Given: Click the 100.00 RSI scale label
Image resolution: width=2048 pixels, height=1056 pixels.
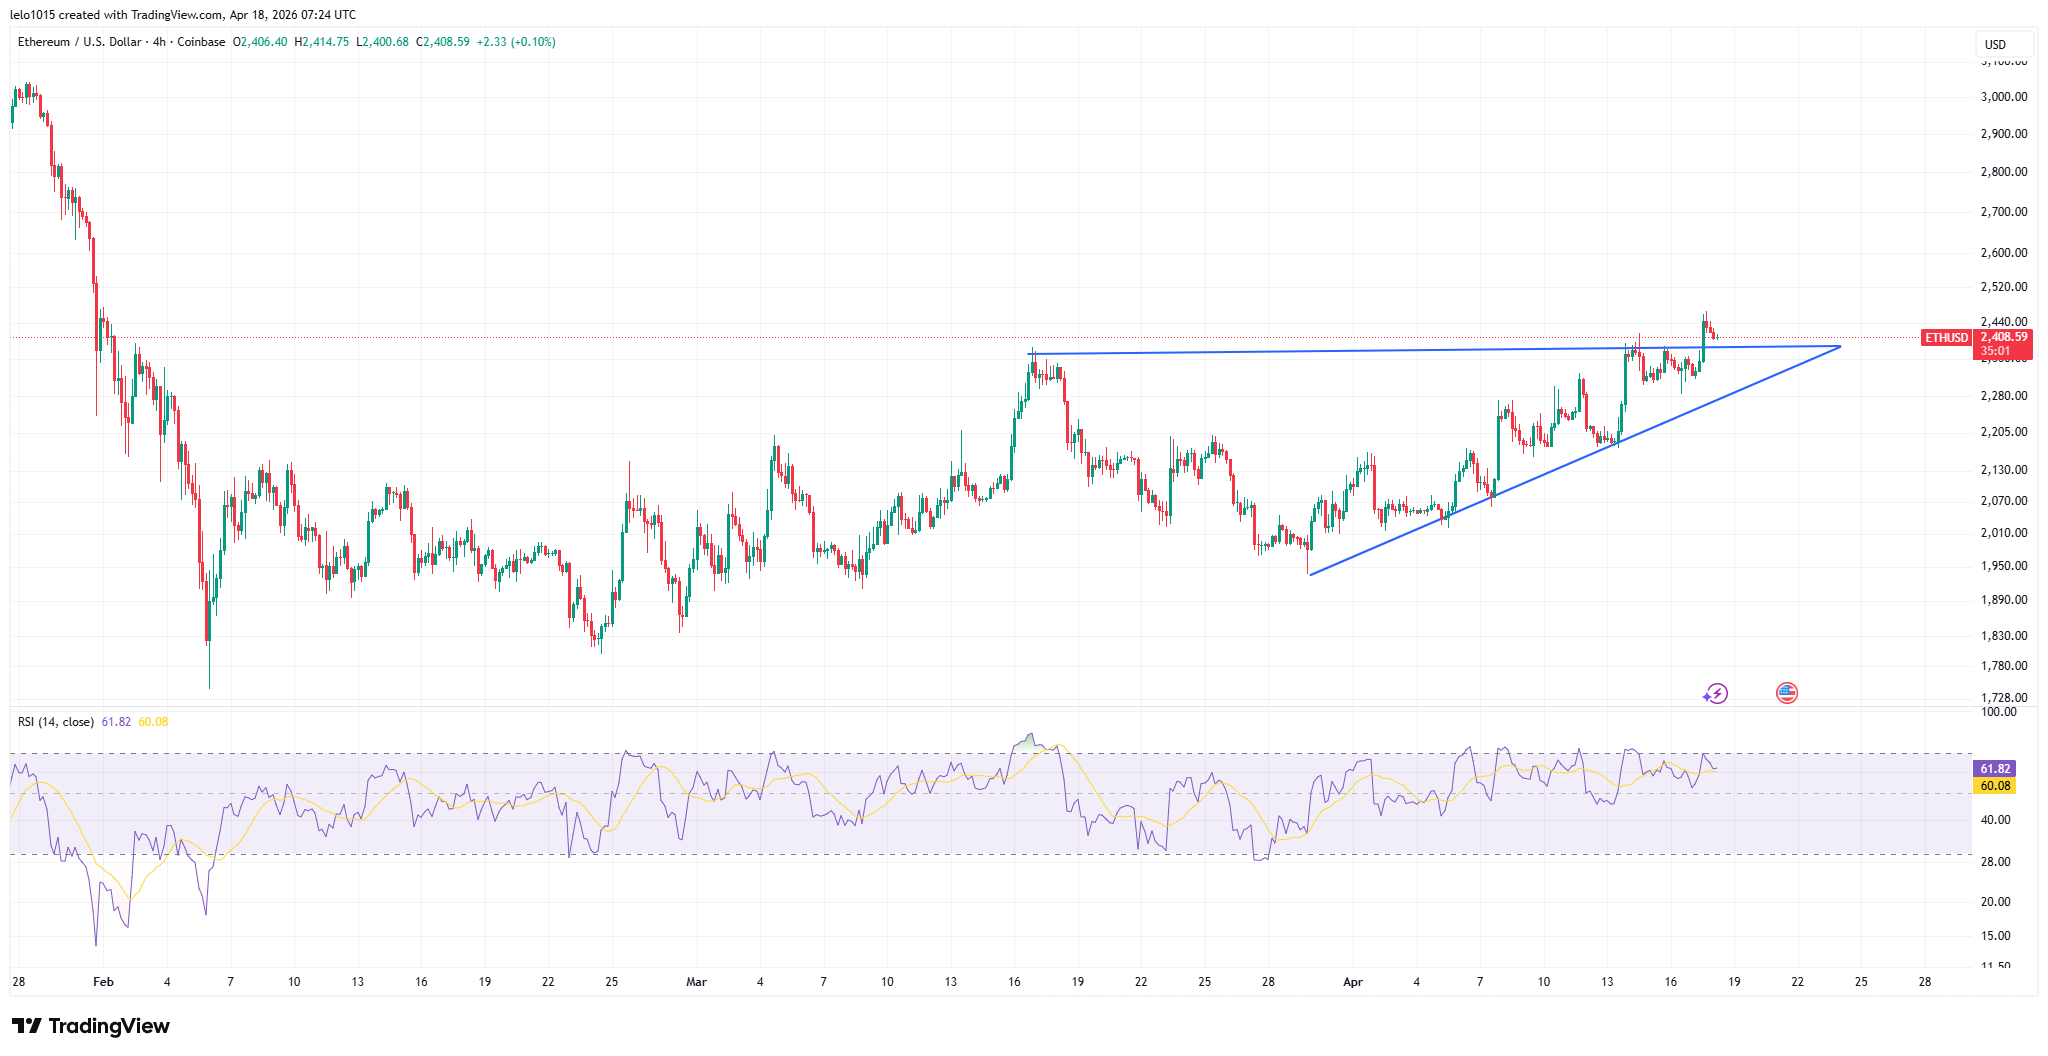Looking at the screenshot, I should point(1999,712).
